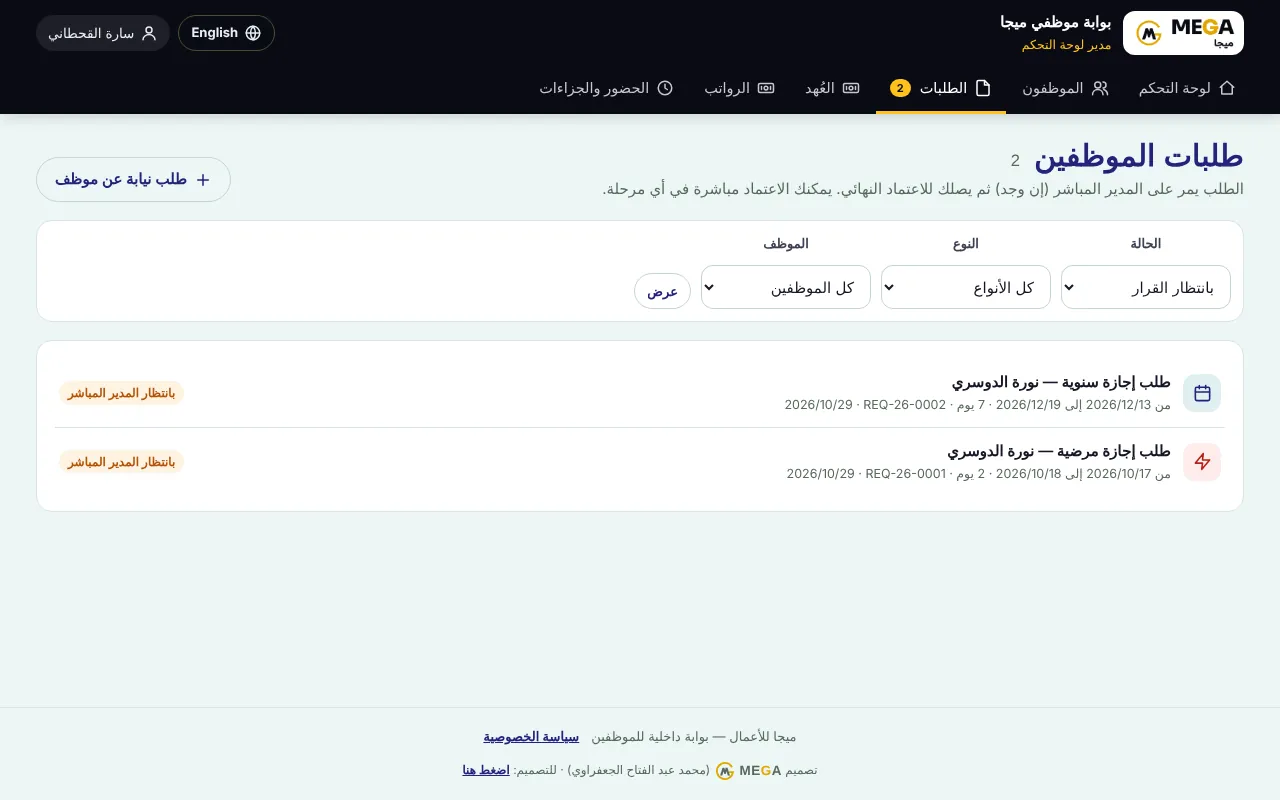The height and width of the screenshot is (800, 1280).
Task: Click طلب نيابة عن موظف button
Action: pyautogui.click(x=133, y=180)
